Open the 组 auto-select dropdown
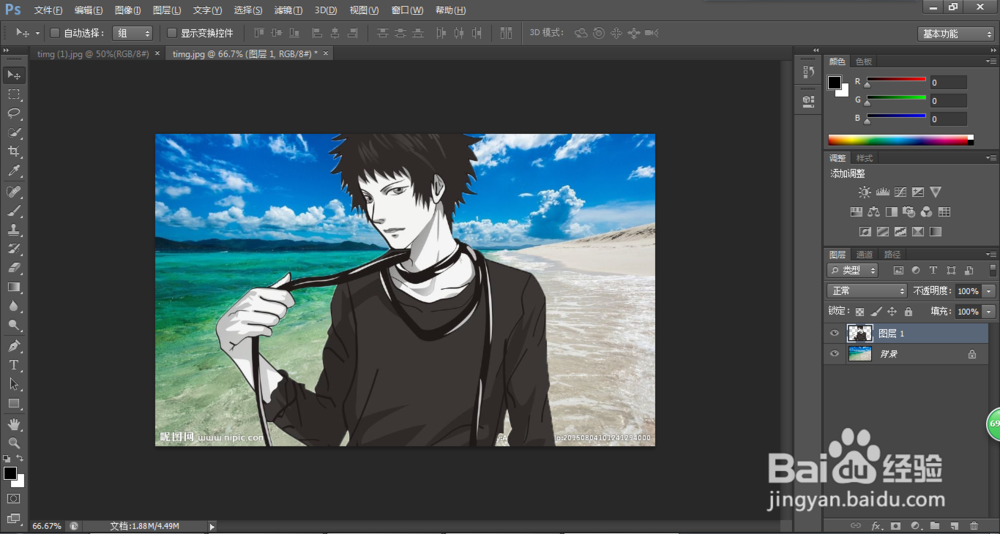This screenshot has height=534, width=1000. click(133, 33)
